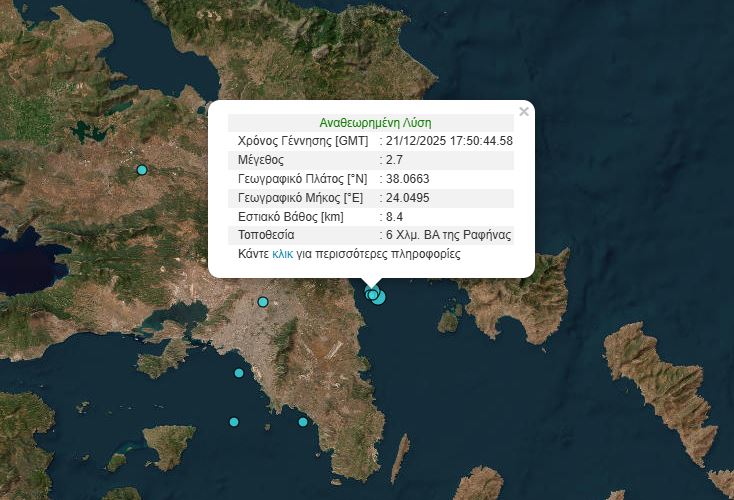
Task: Click the origin time value 21/12/2025 17:50:44.58
Action: 450,141
